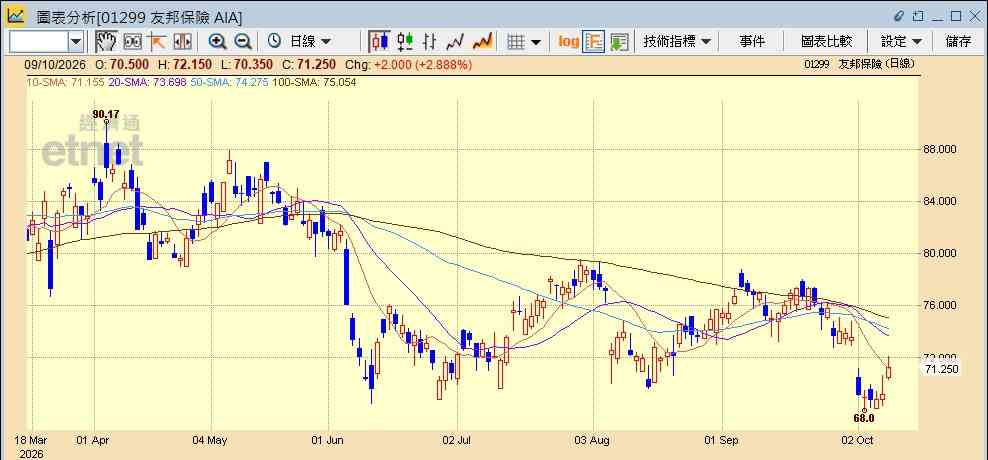Click the chart analysis app icon in title bar
Image resolution: width=988 pixels, height=460 pixels.
point(16,15)
